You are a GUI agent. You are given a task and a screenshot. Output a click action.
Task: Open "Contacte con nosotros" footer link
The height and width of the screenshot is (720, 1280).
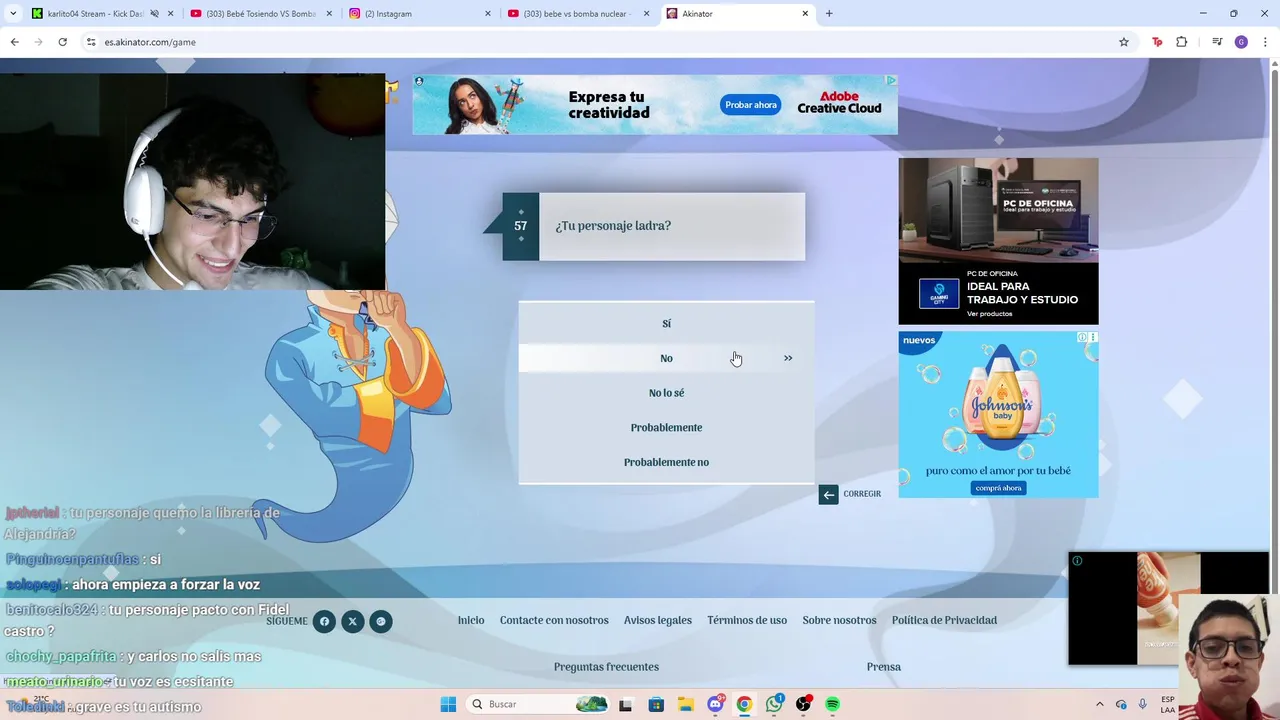pos(554,620)
